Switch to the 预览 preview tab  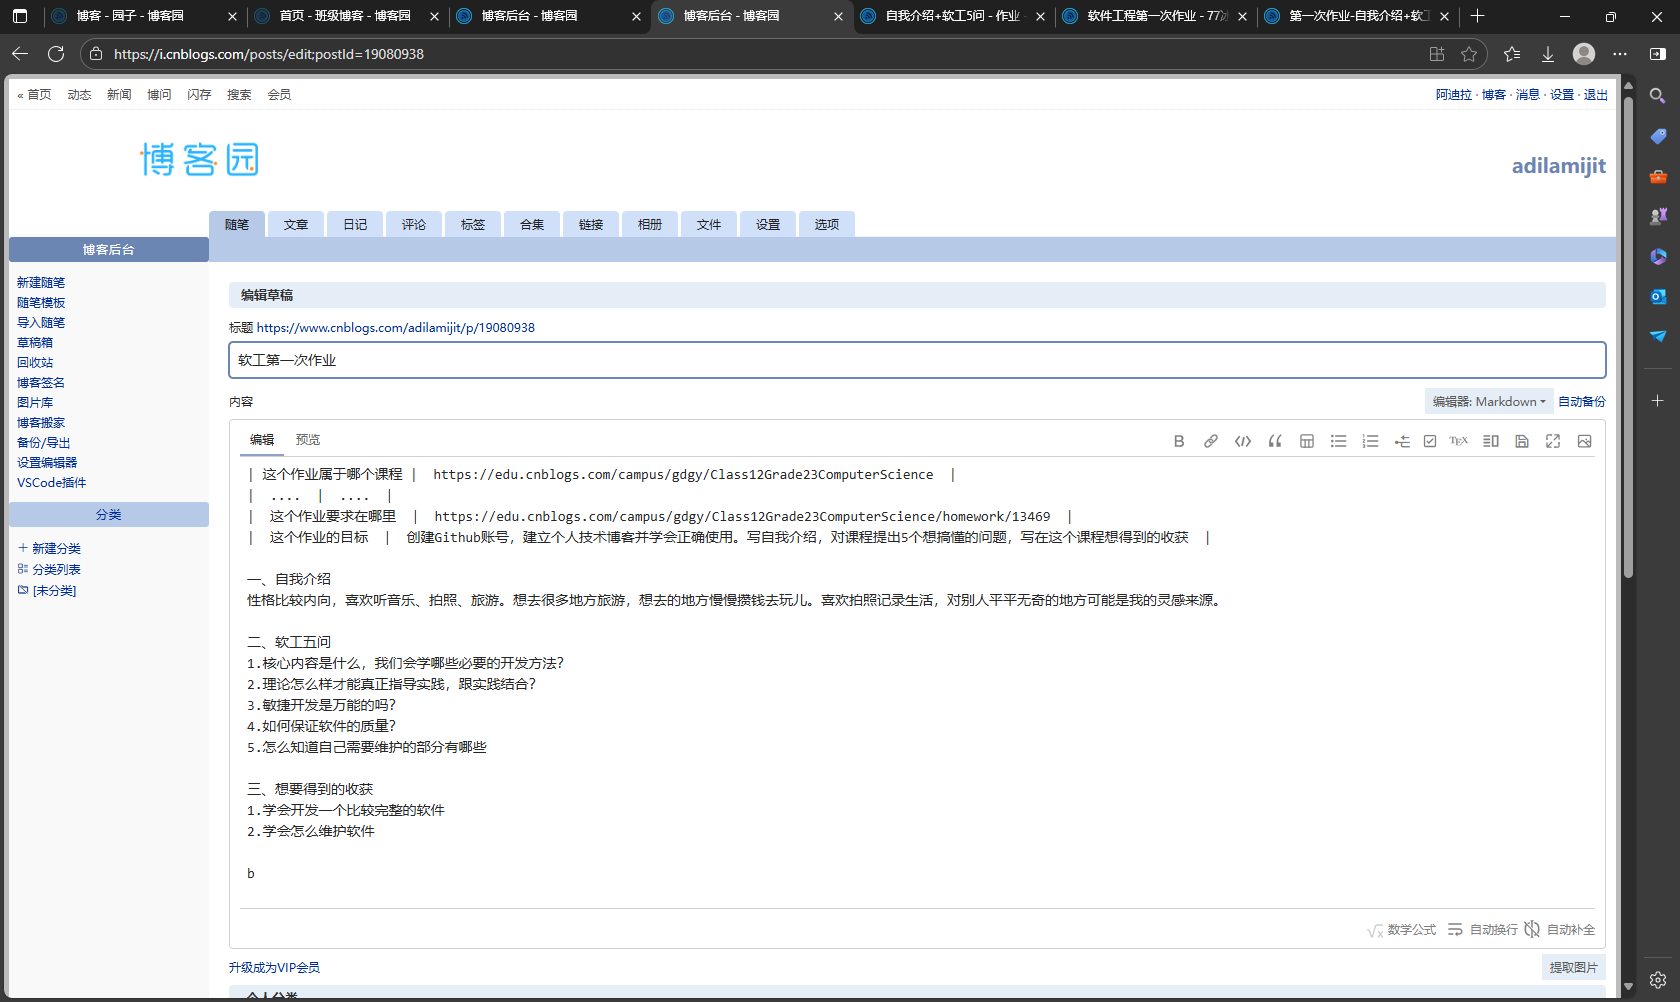click(308, 439)
